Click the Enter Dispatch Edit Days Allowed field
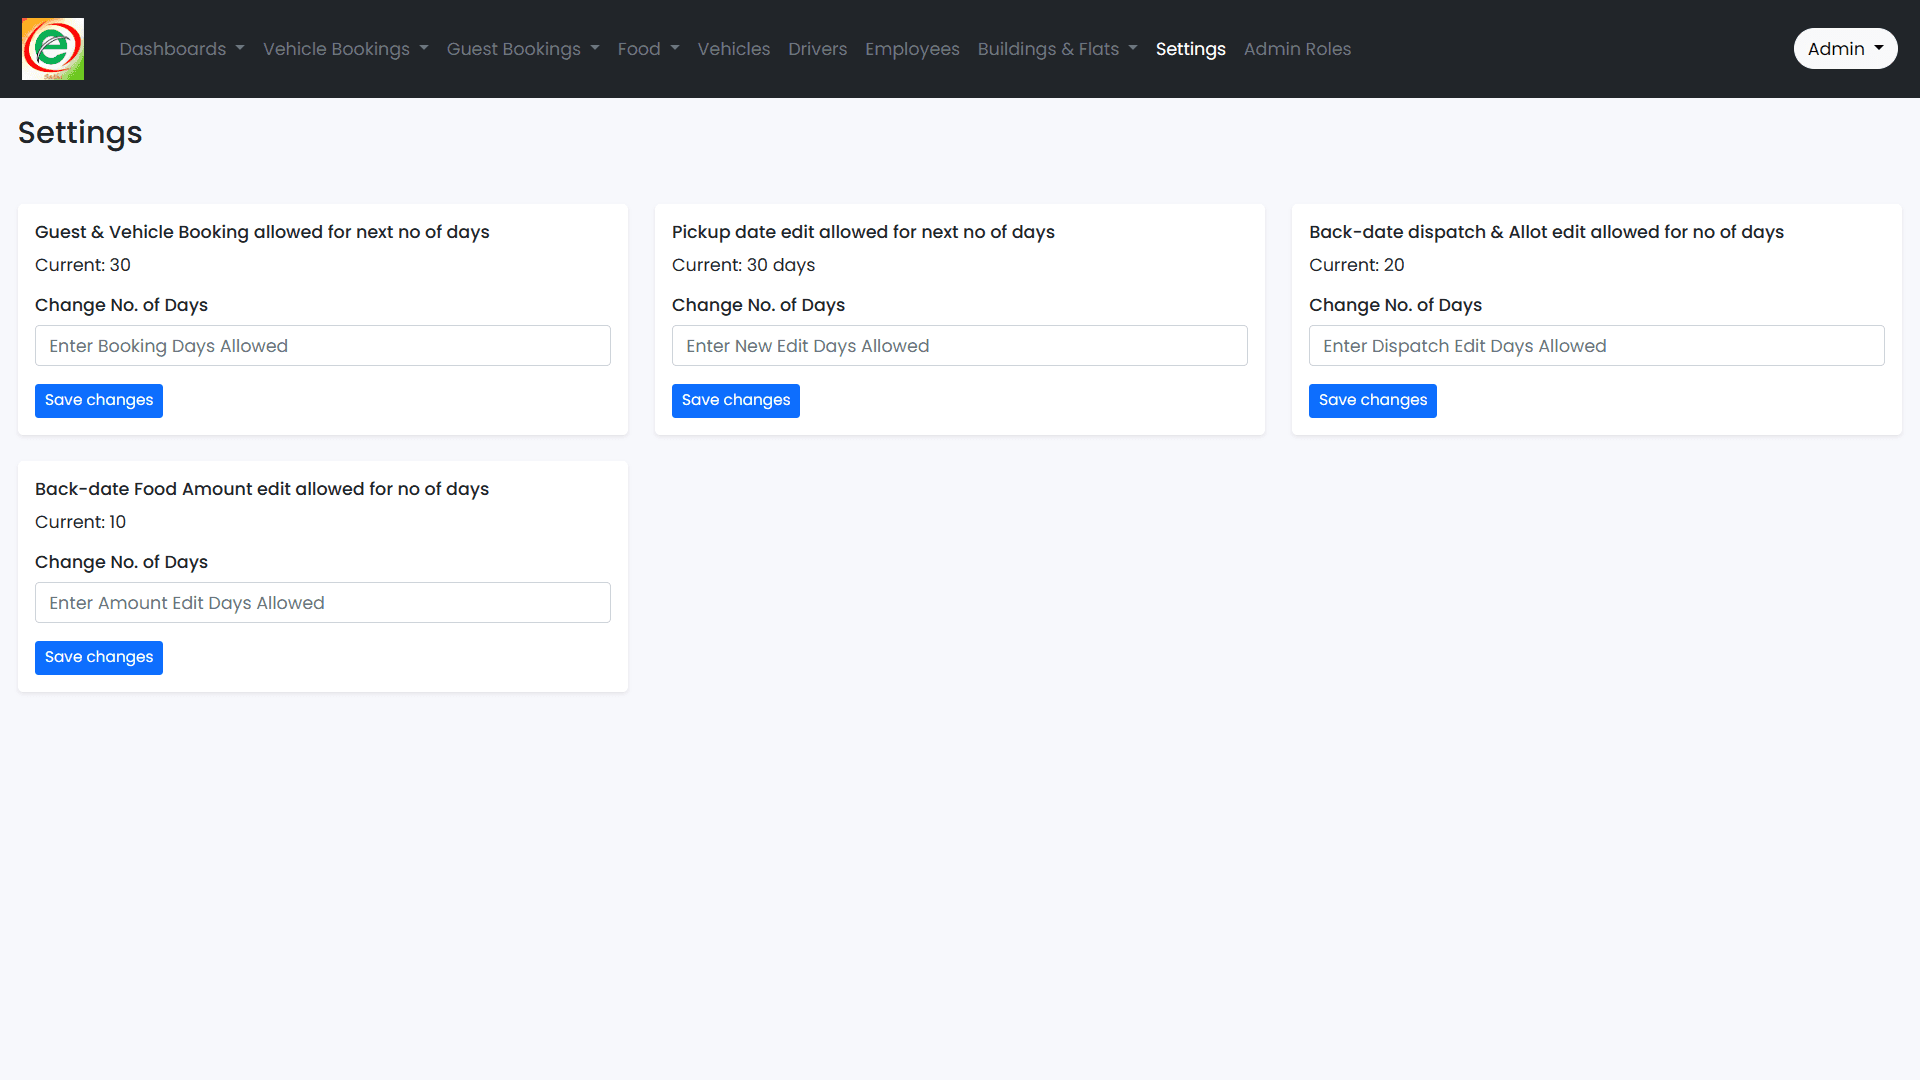The width and height of the screenshot is (1920, 1080). 1596,345
